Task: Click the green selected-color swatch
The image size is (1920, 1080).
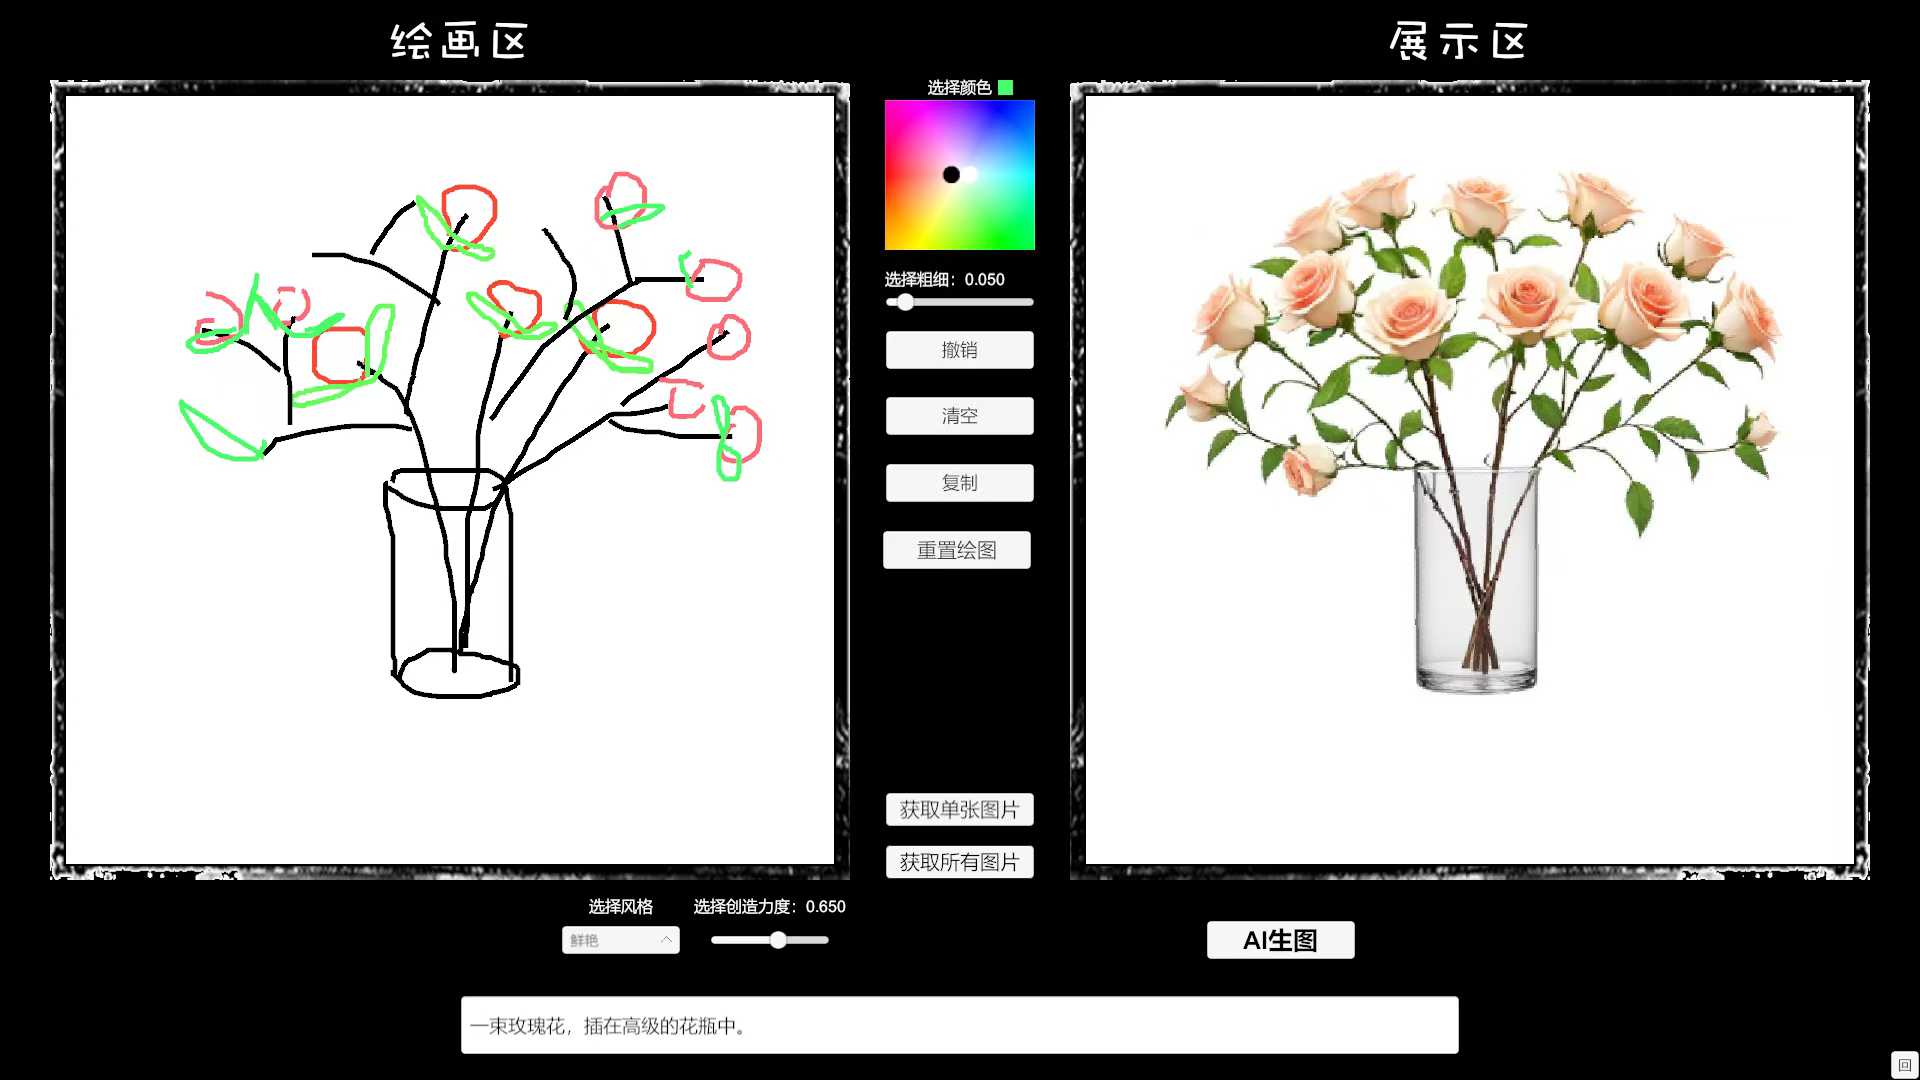Action: (x=1006, y=88)
